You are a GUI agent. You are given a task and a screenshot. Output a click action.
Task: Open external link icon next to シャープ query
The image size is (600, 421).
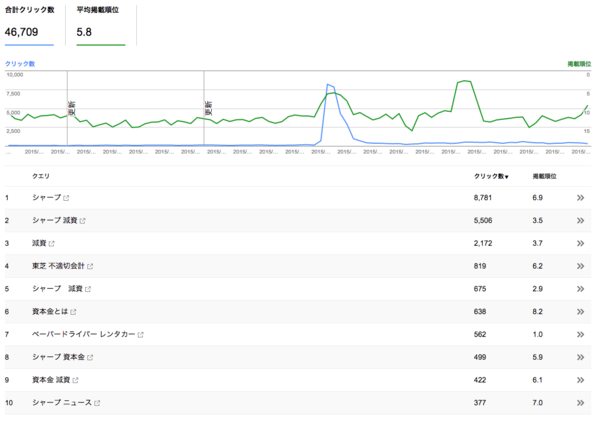(x=66, y=198)
